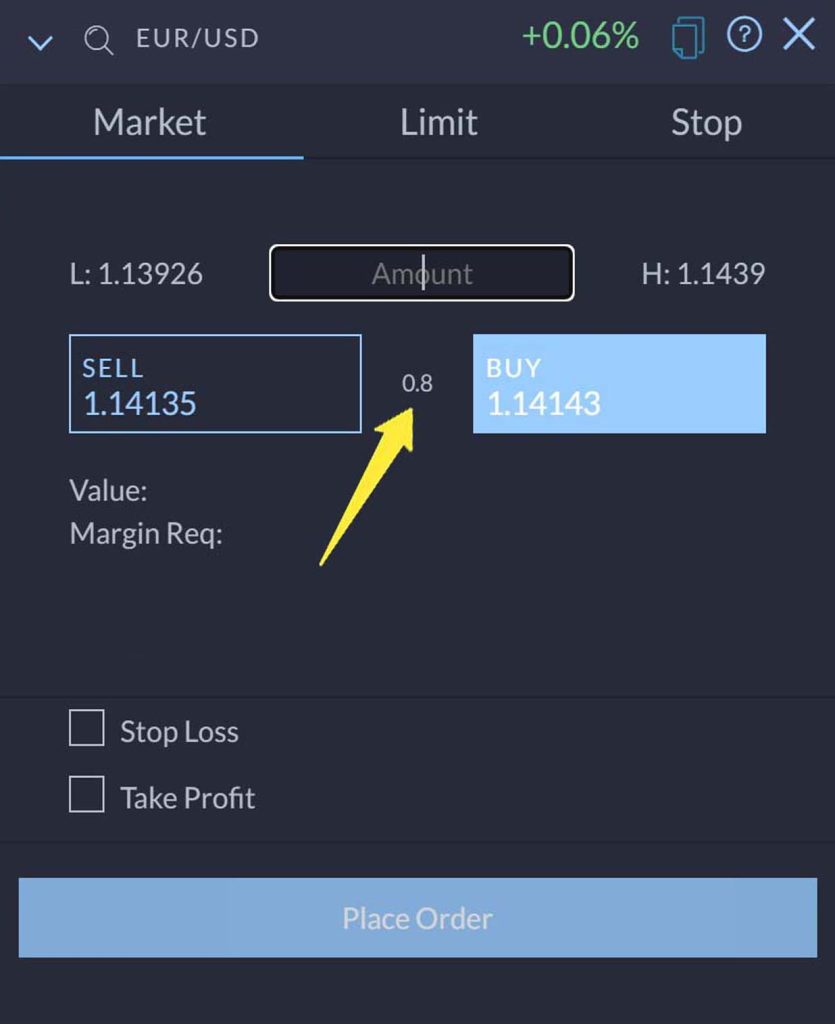Click the daily high H: 1.1439

pyautogui.click(x=703, y=274)
